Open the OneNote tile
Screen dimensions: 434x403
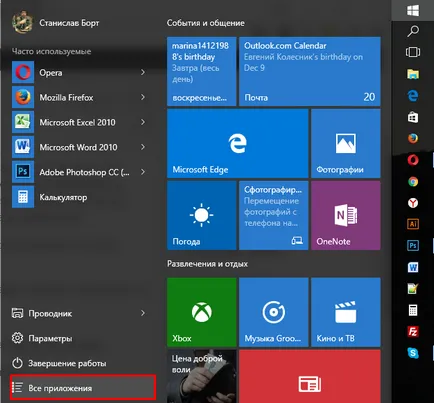tap(346, 215)
